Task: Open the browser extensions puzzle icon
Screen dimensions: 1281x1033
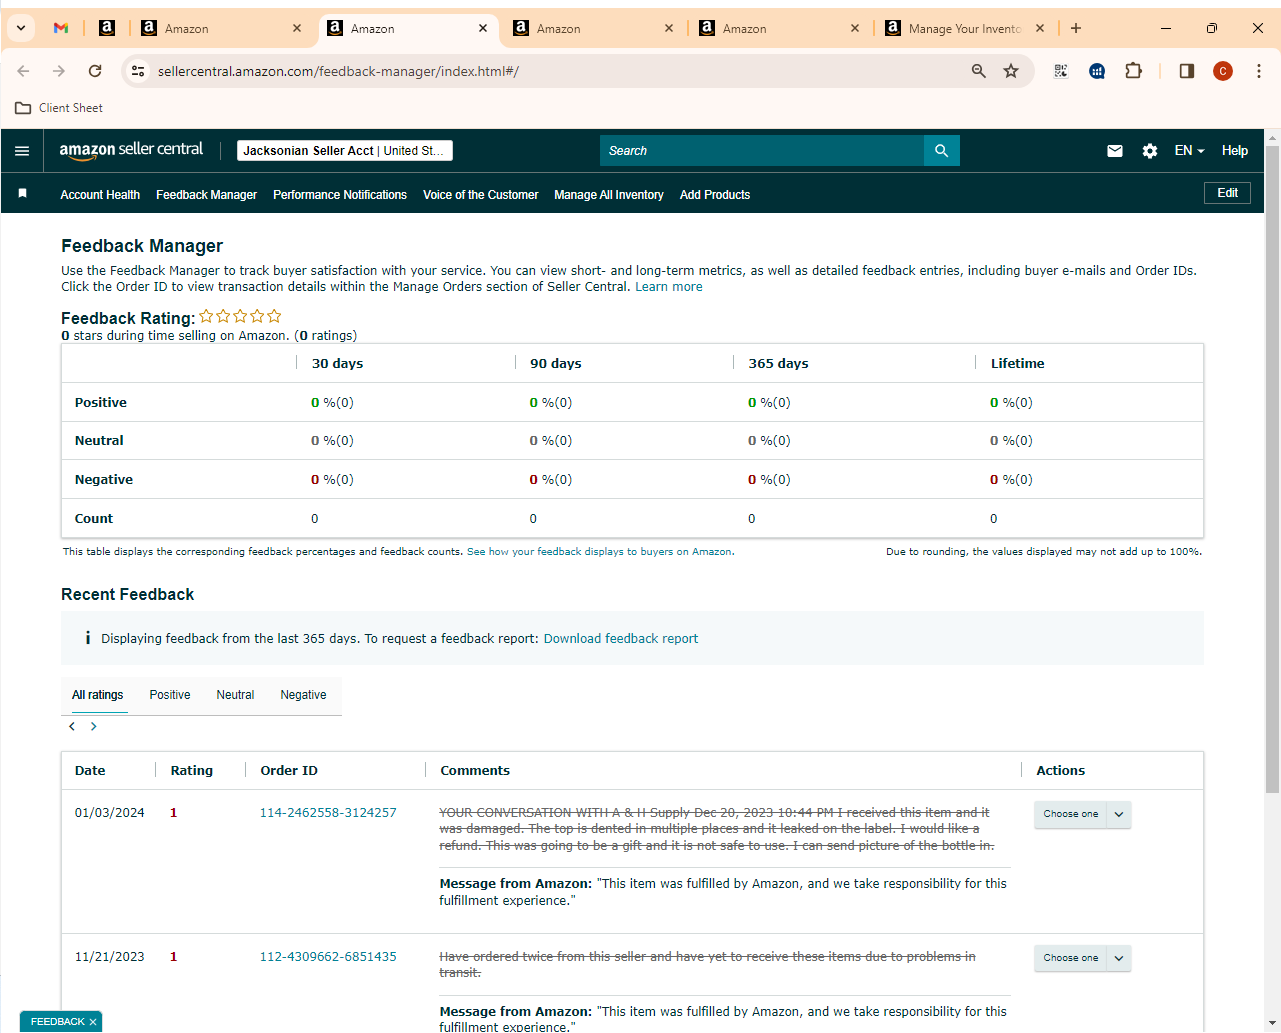Action: coord(1133,71)
